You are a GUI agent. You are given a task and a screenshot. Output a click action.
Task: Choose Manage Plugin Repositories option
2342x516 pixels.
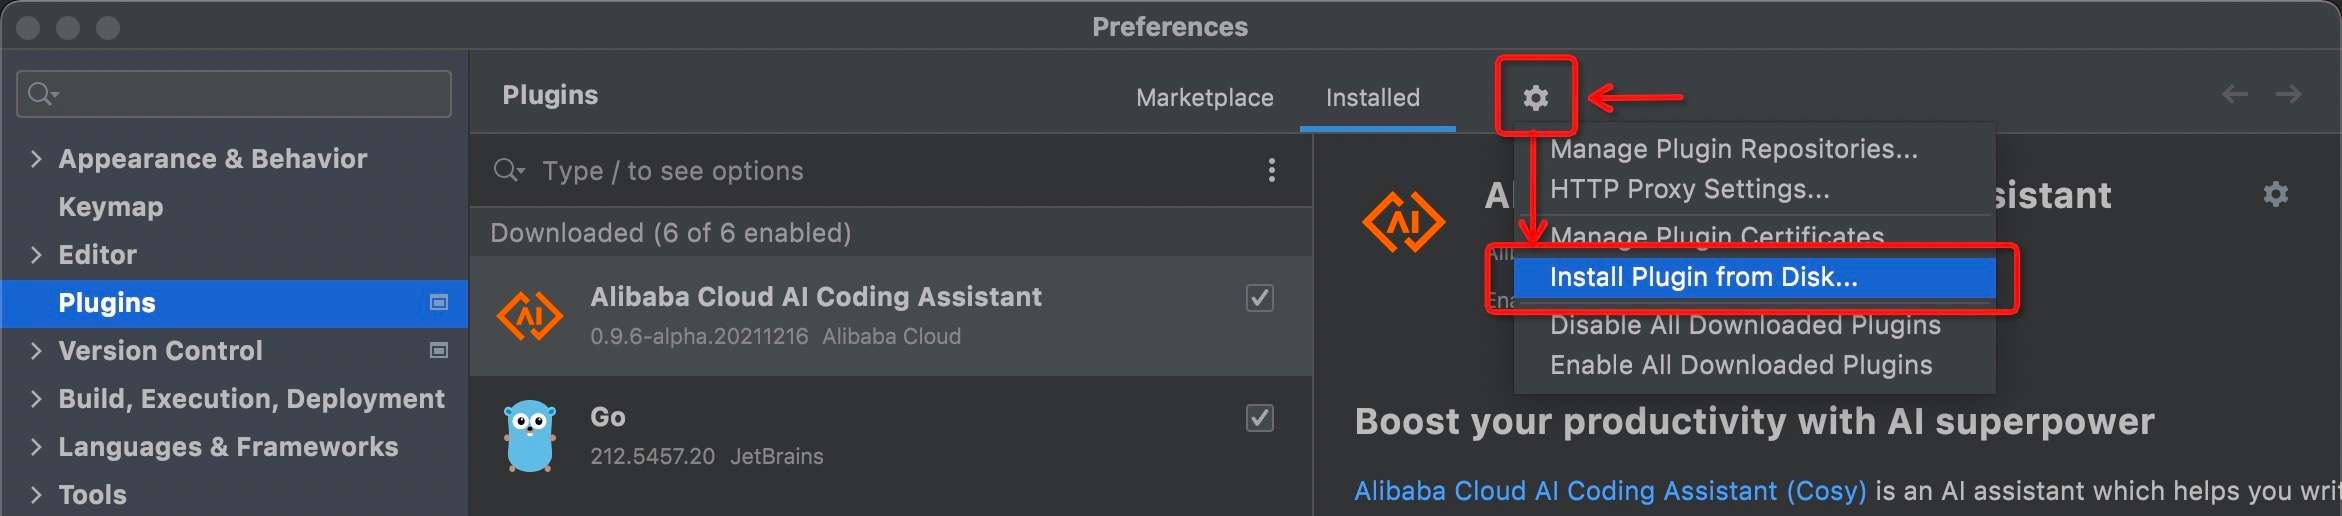pyautogui.click(x=1733, y=149)
